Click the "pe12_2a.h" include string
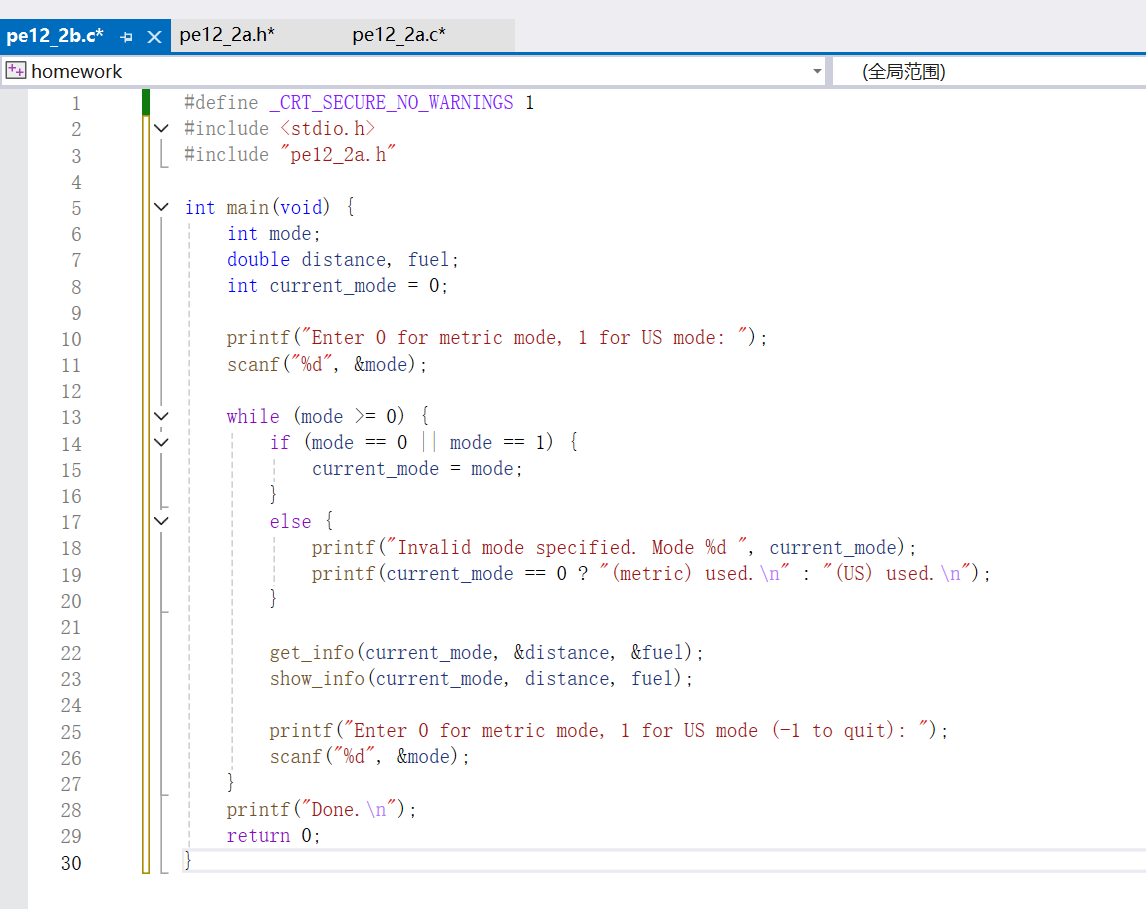Viewport: 1146px width, 909px height. pos(338,155)
